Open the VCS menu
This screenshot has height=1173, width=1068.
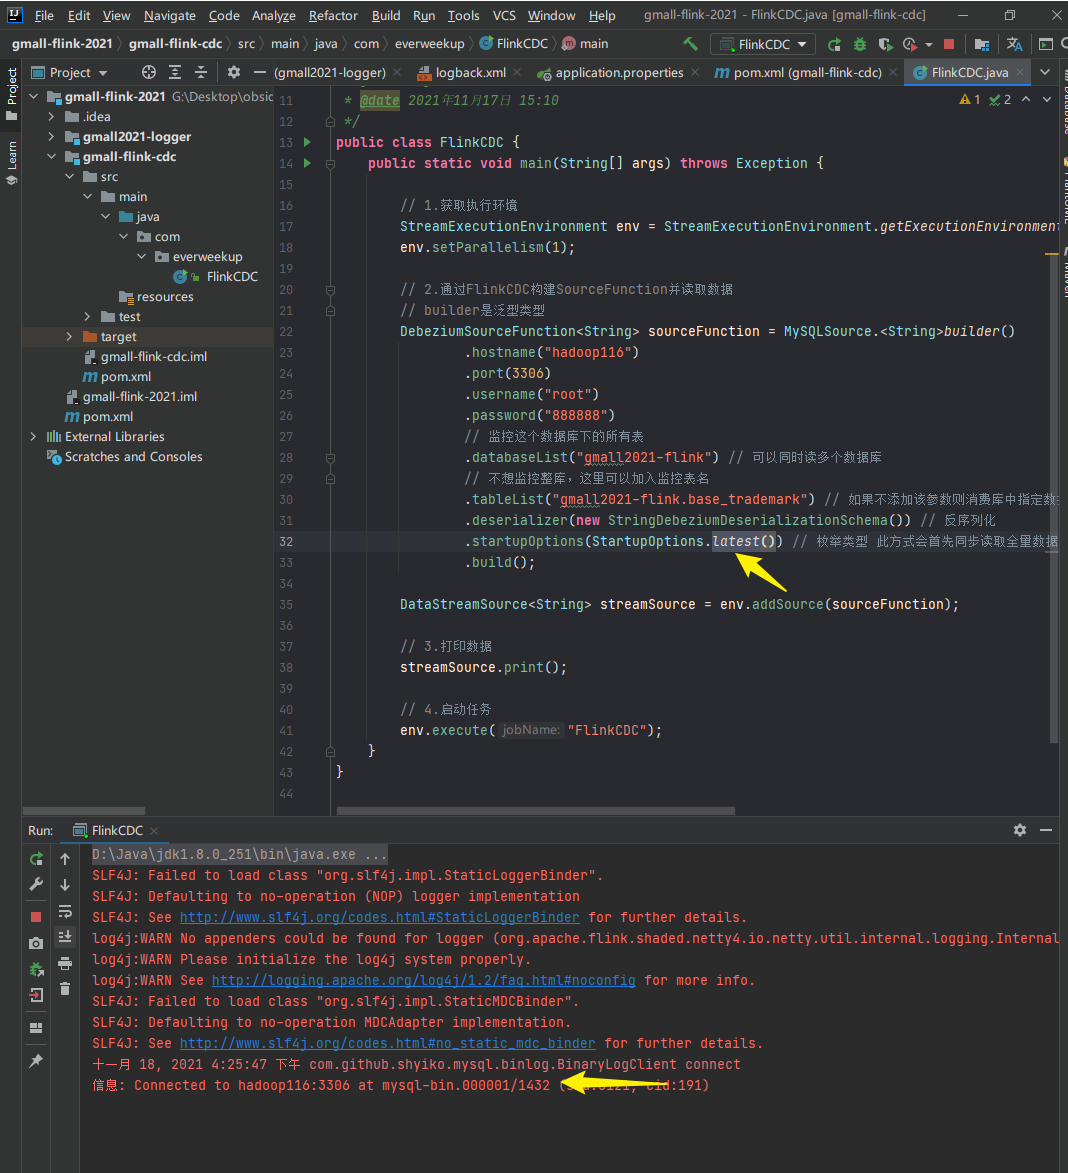pyautogui.click(x=504, y=16)
